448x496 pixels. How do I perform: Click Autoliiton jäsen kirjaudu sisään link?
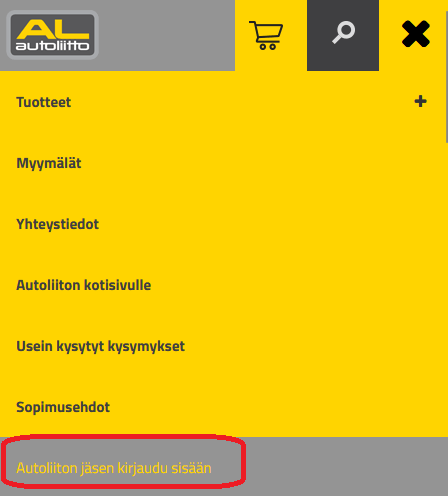(114, 468)
